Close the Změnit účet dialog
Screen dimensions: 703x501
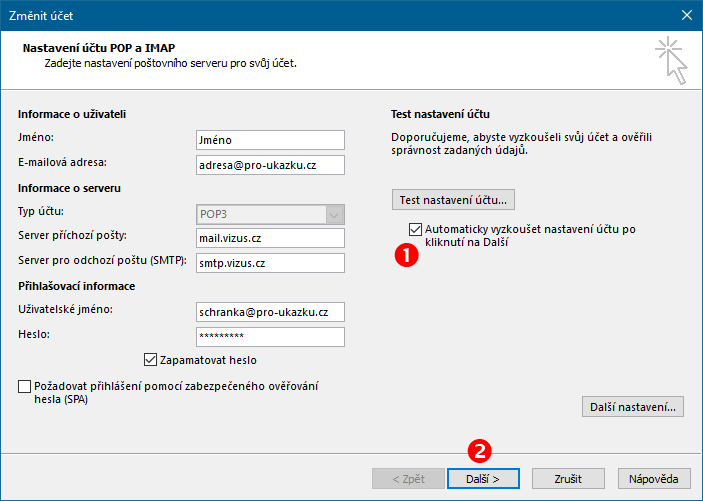pos(686,15)
